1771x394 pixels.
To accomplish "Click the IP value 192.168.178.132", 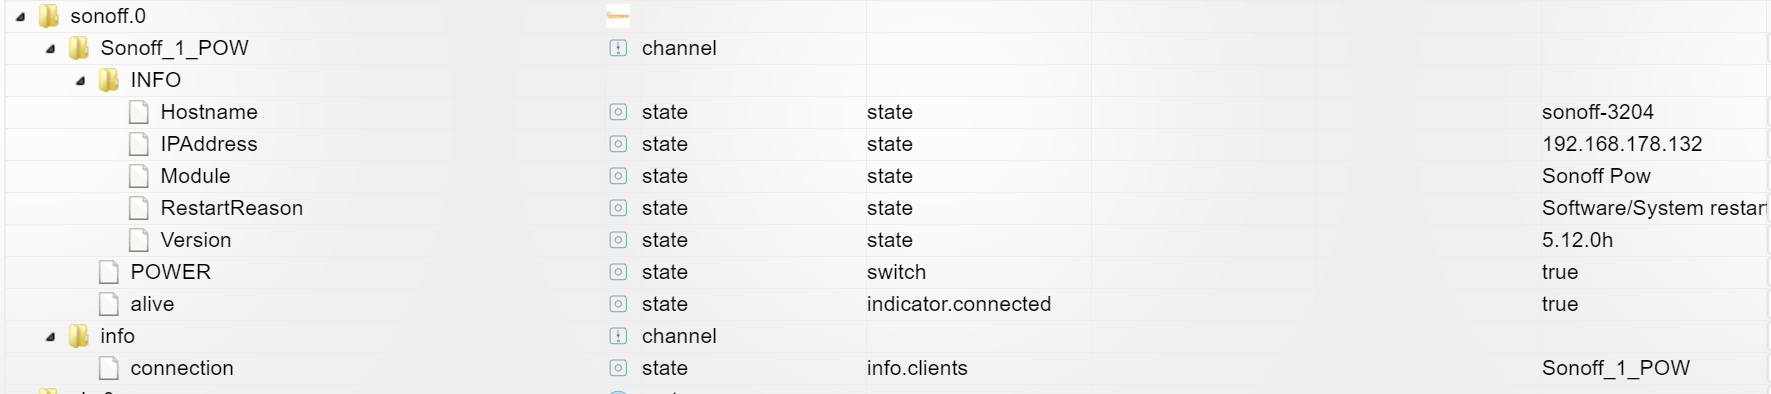I will point(1622,144).
